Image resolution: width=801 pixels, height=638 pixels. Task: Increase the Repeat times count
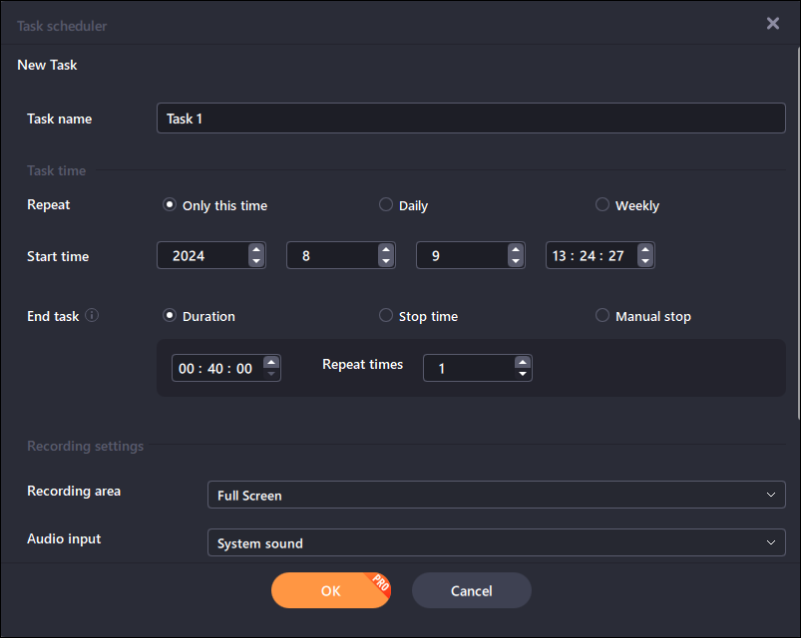522,362
